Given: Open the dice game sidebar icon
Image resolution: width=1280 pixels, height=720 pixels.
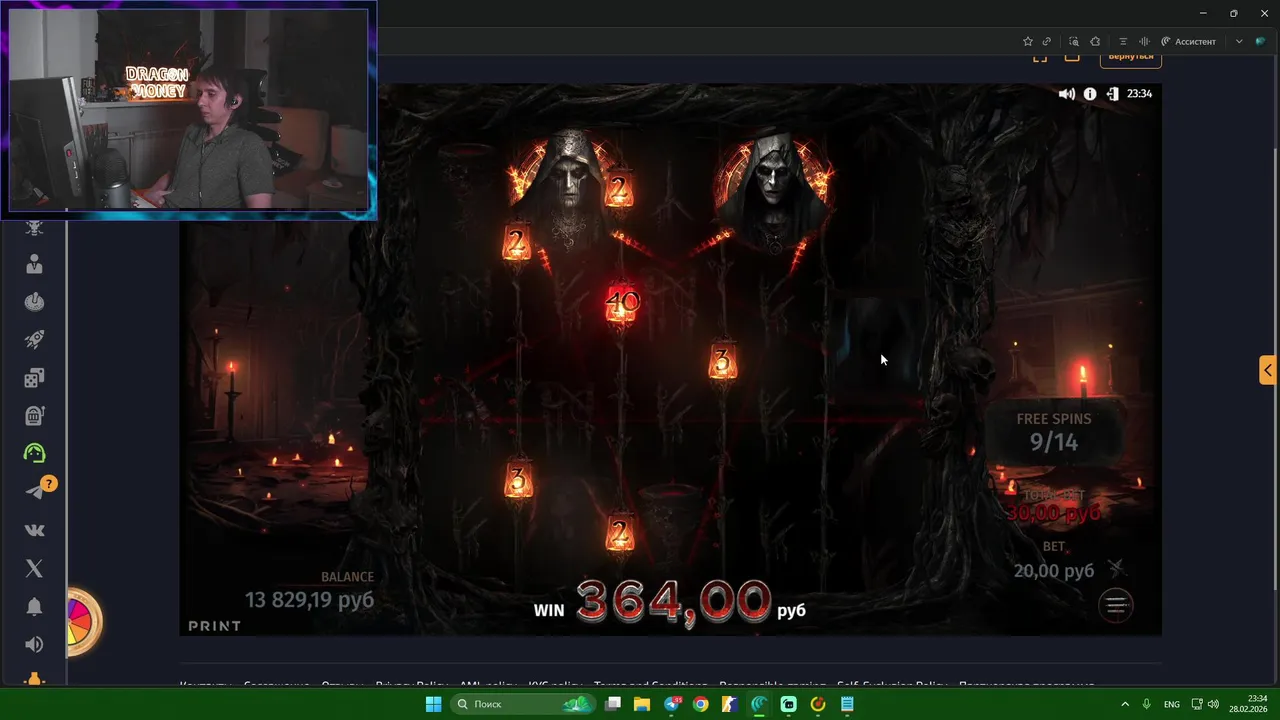Looking at the screenshot, I should [35, 378].
